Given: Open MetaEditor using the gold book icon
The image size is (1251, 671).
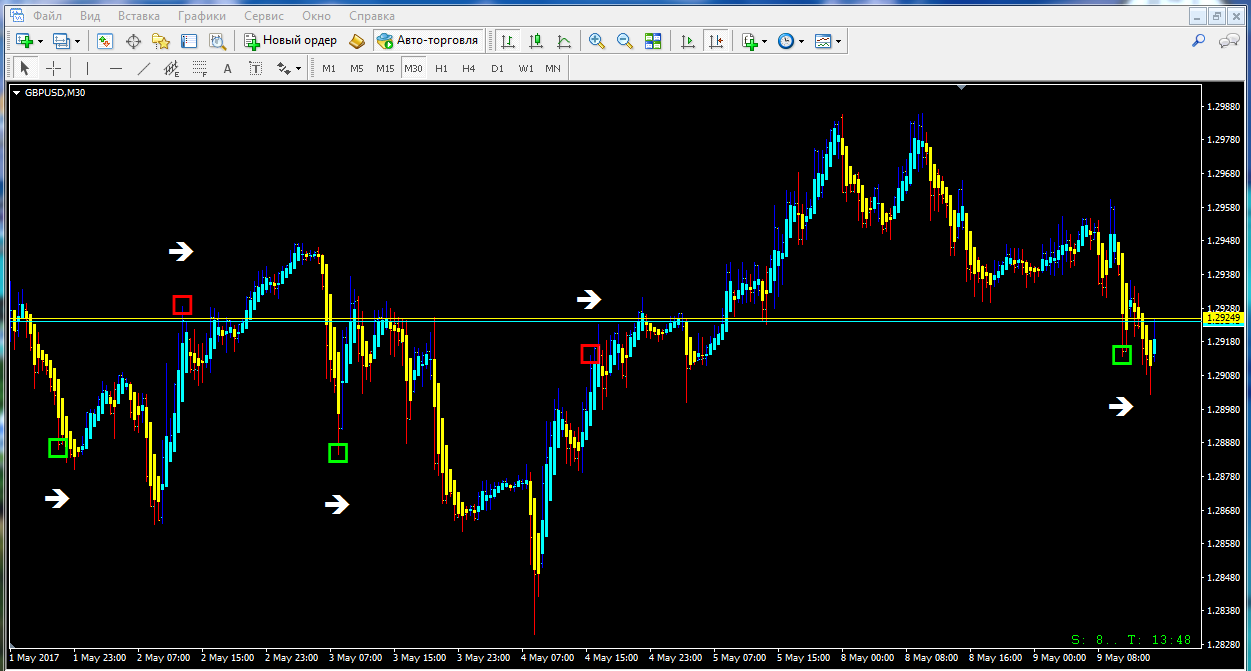Looking at the screenshot, I should (357, 41).
